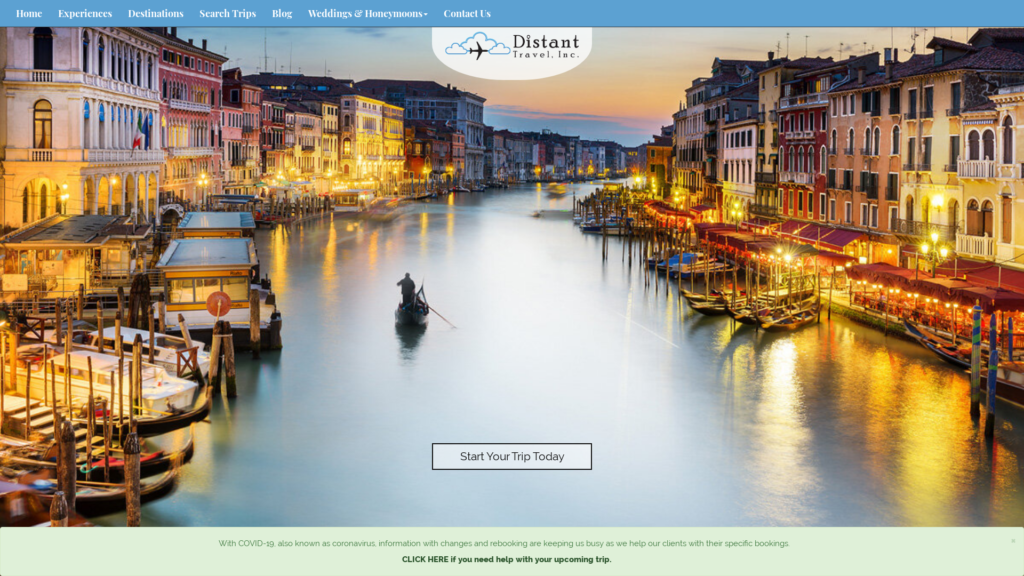Click the airplane and cloud logo icon
This screenshot has height=576, width=1024.
coord(477,46)
